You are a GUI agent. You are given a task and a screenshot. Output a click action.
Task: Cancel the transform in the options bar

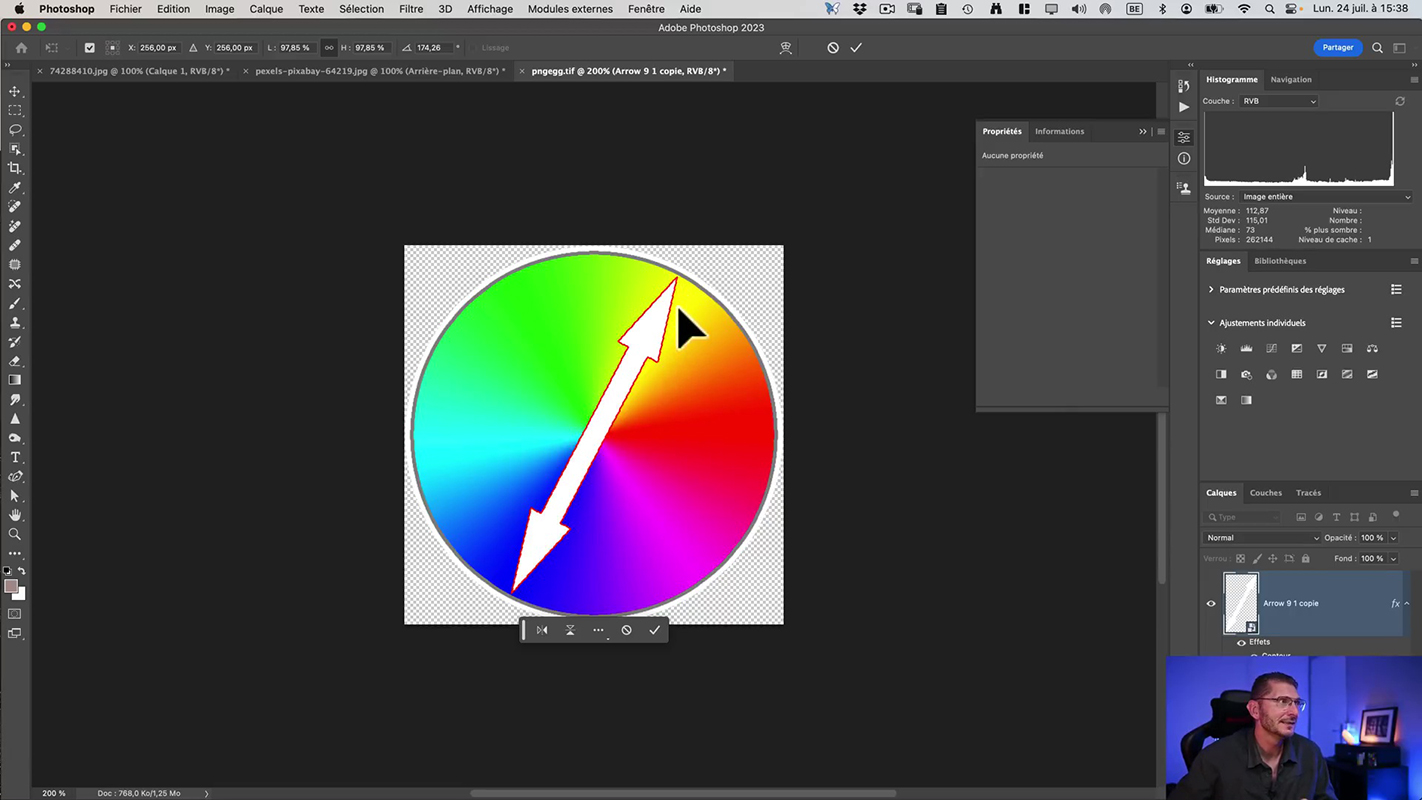pos(833,48)
